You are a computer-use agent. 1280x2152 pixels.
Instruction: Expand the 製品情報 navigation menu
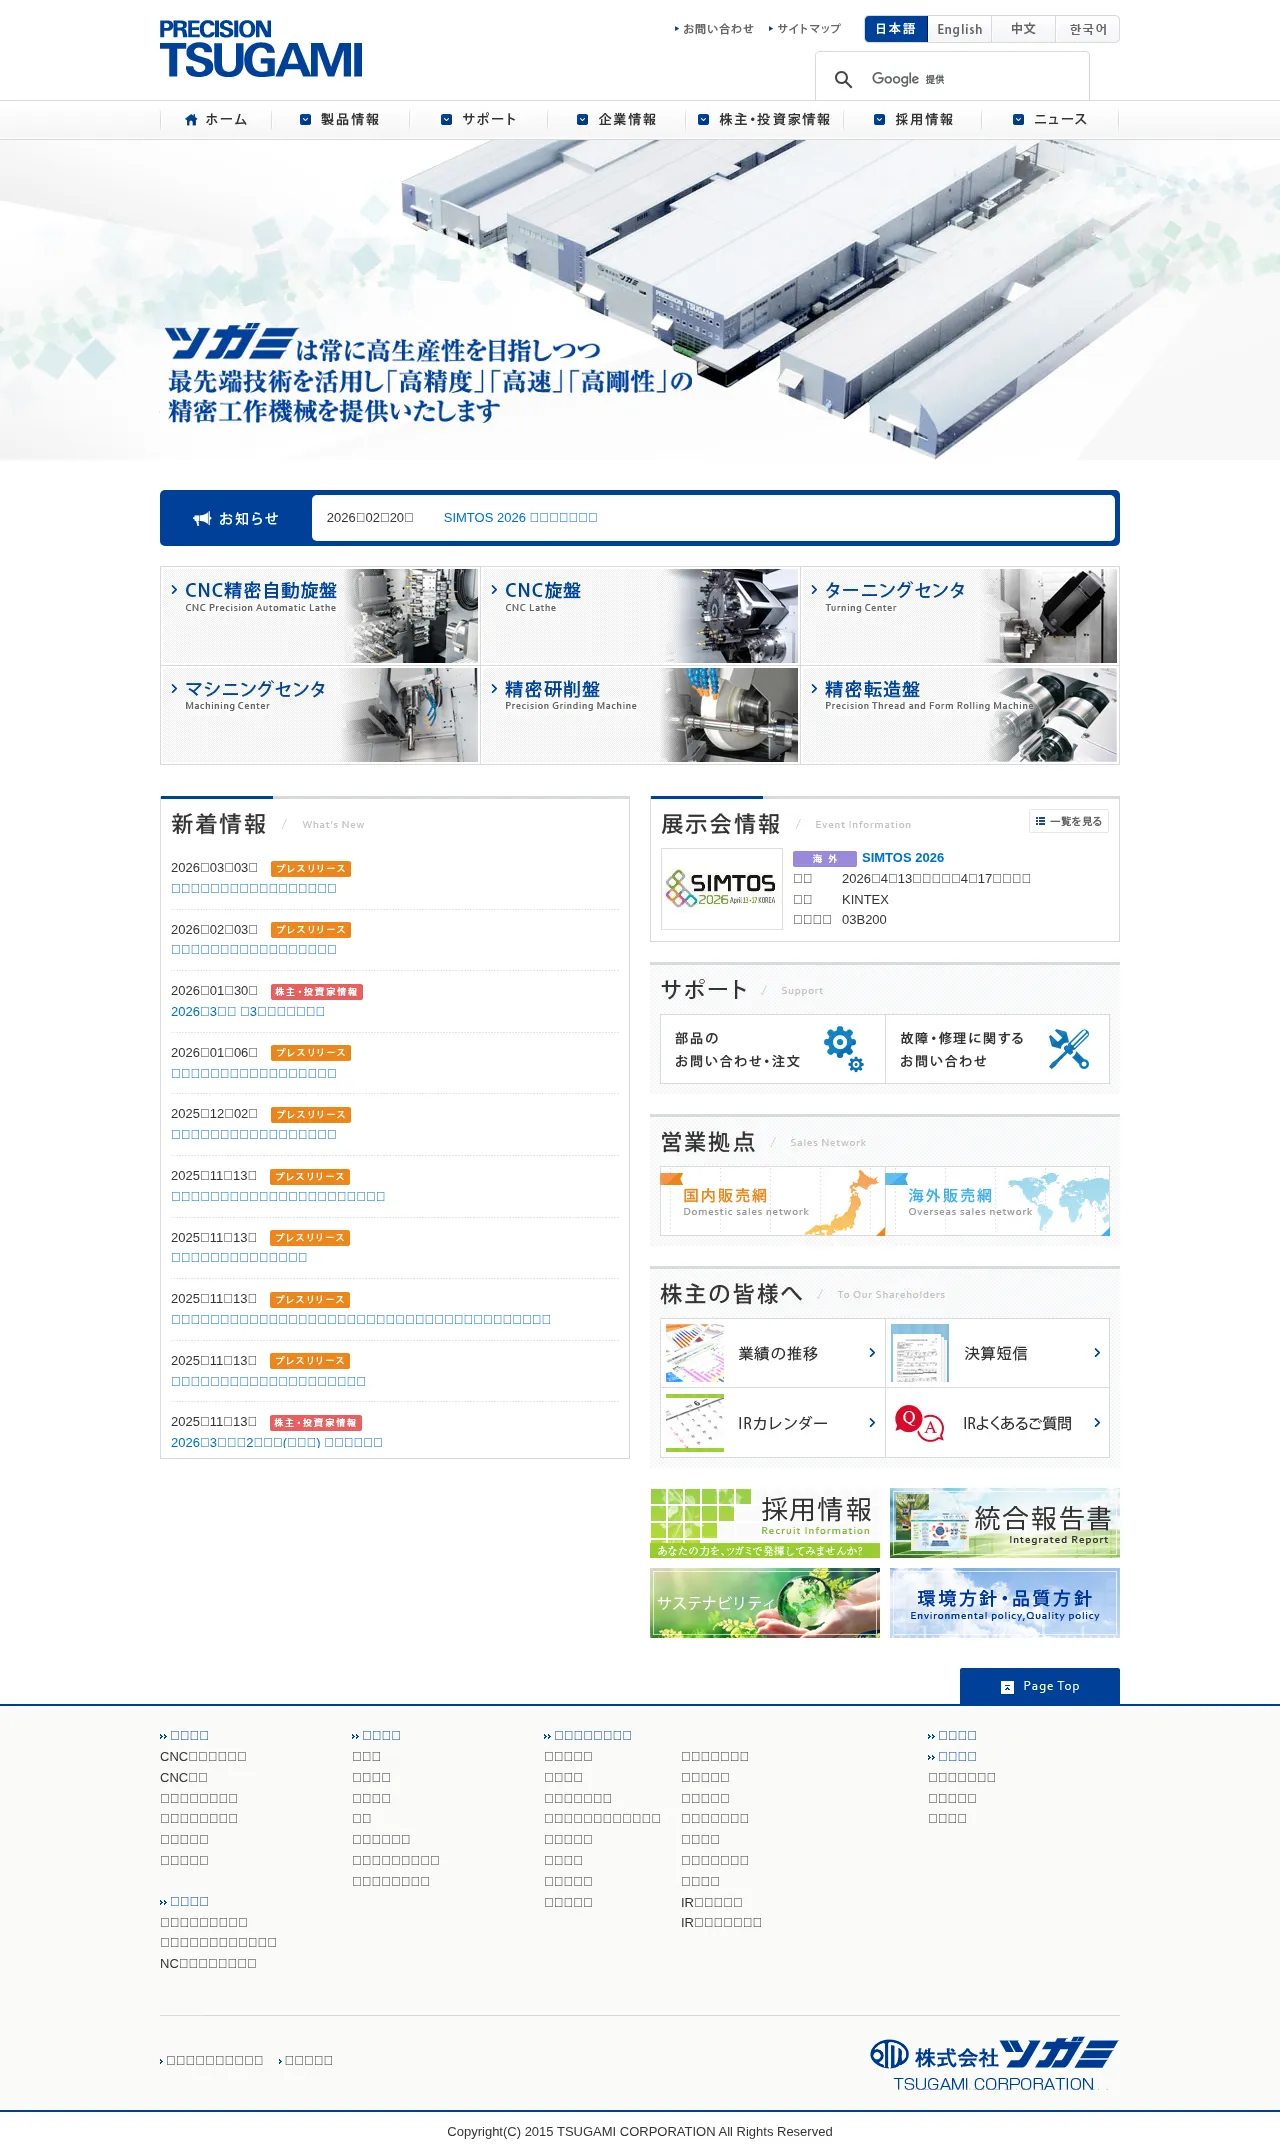coord(340,120)
